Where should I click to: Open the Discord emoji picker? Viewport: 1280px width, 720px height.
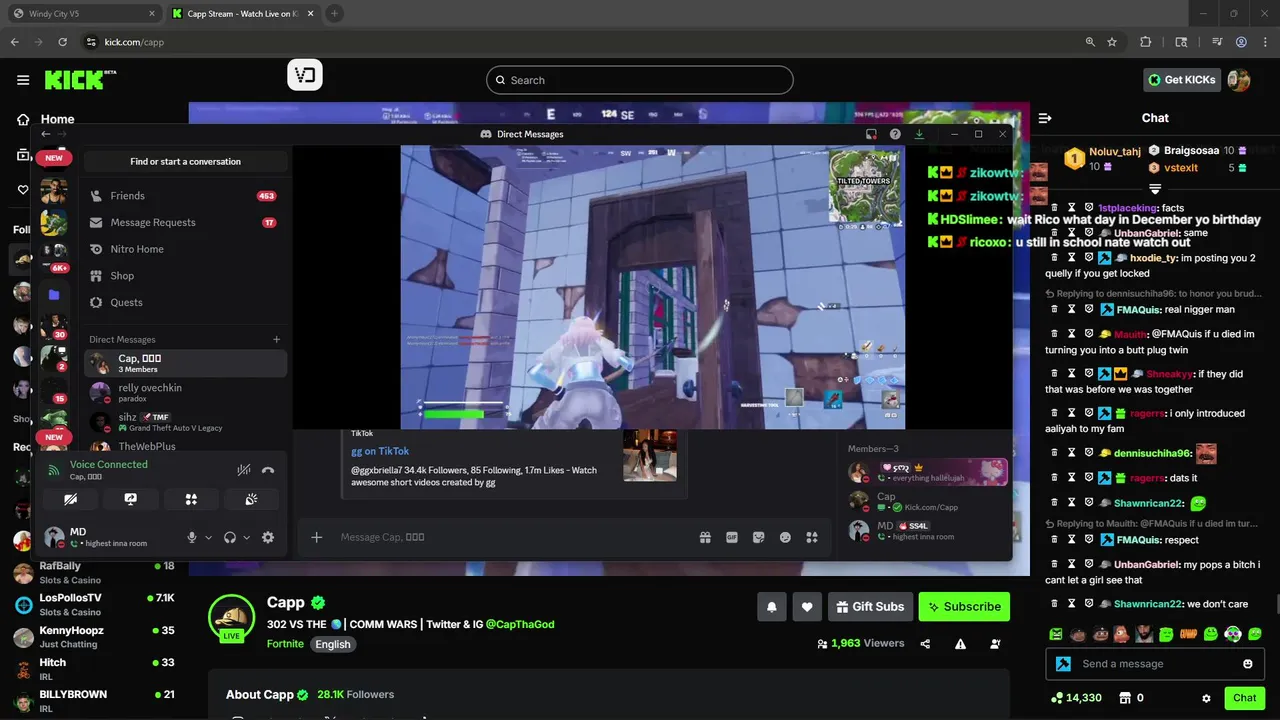coord(785,537)
